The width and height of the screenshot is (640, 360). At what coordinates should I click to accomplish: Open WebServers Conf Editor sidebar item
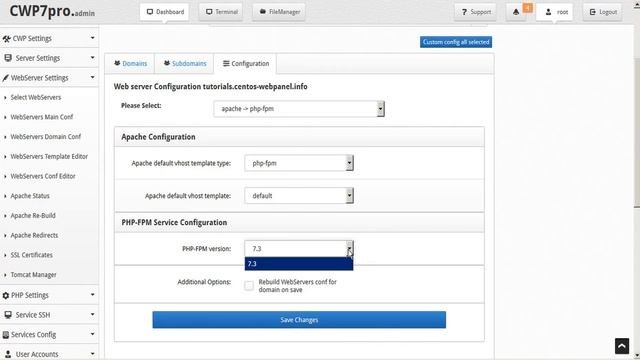43,176
